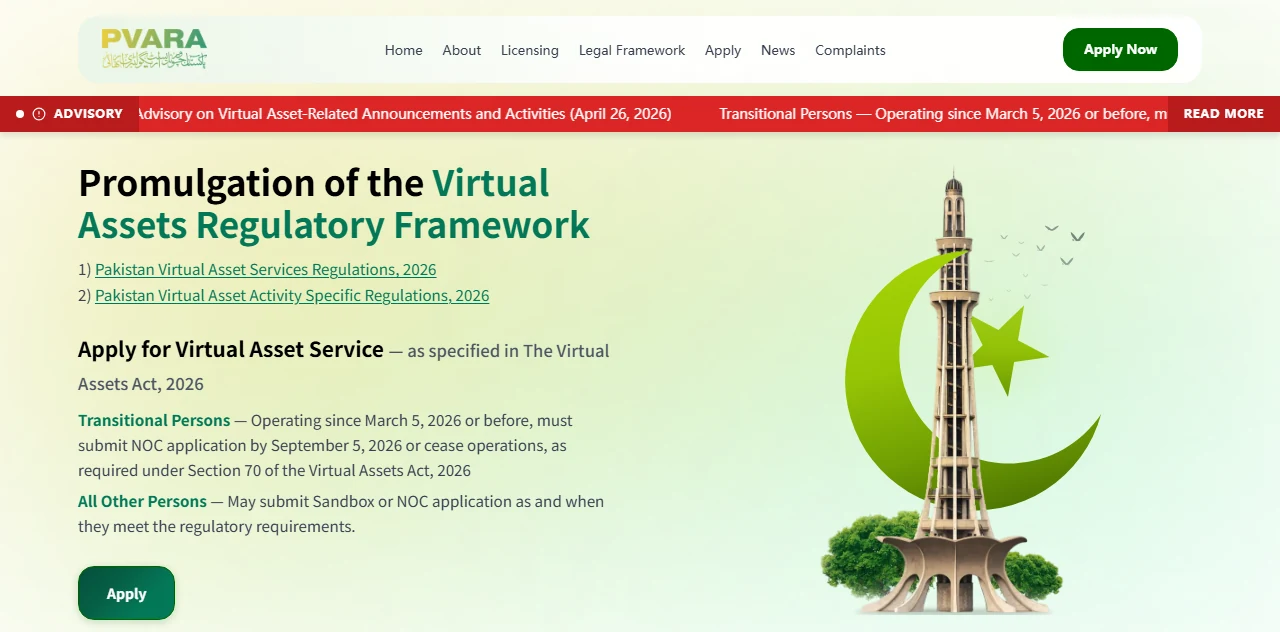Open Pakistan Virtual Asset Services Regulations, 2026
Image resolution: width=1280 pixels, height=632 pixels.
tap(266, 270)
